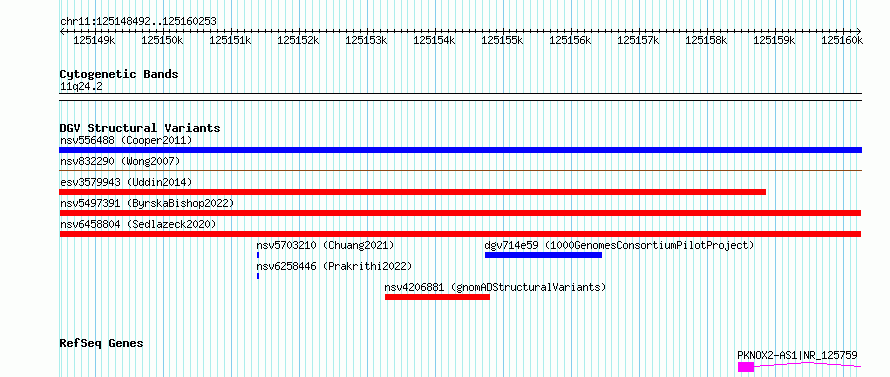Click the 11q24.2 band label
890x377 pixels.
click(x=82, y=87)
